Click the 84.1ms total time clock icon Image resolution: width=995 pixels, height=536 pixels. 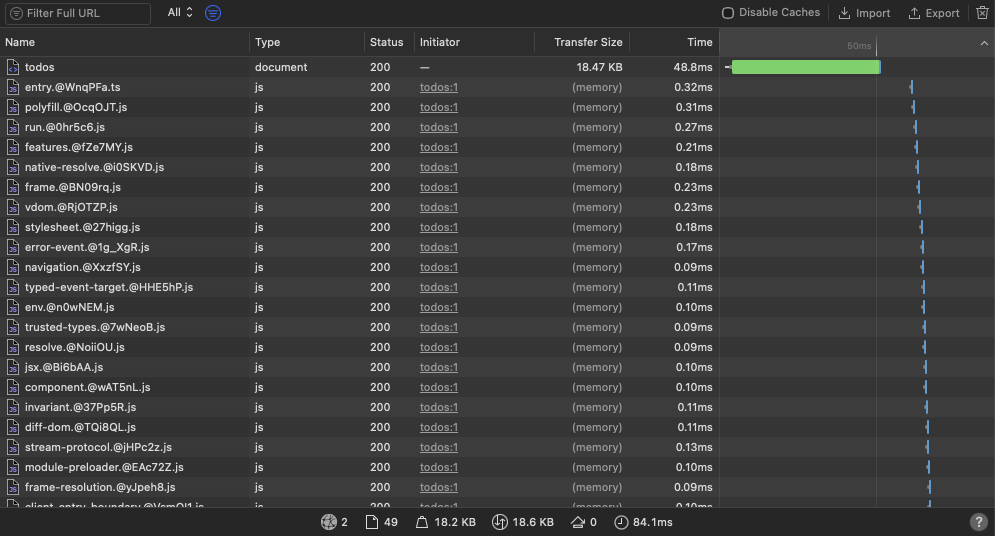pos(621,522)
